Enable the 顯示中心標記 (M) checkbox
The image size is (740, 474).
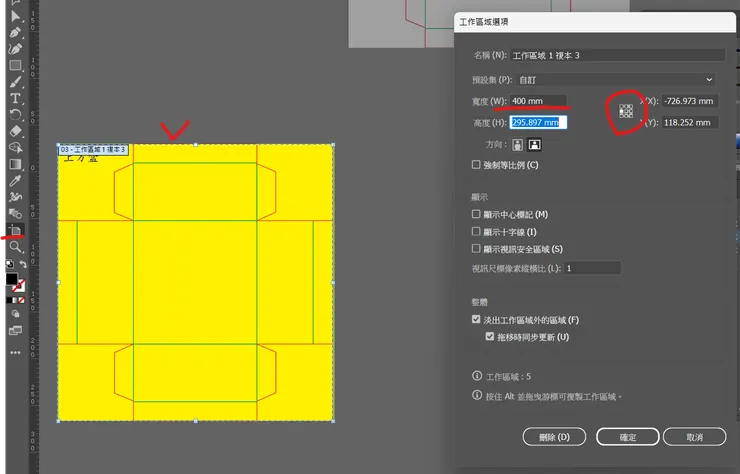(476, 214)
